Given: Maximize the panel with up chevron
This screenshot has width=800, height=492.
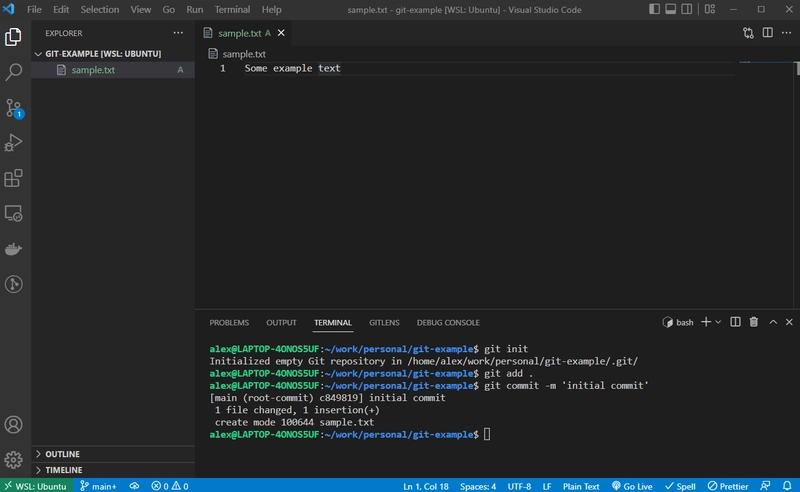Looking at the screenshot, I should pos(773,322).
